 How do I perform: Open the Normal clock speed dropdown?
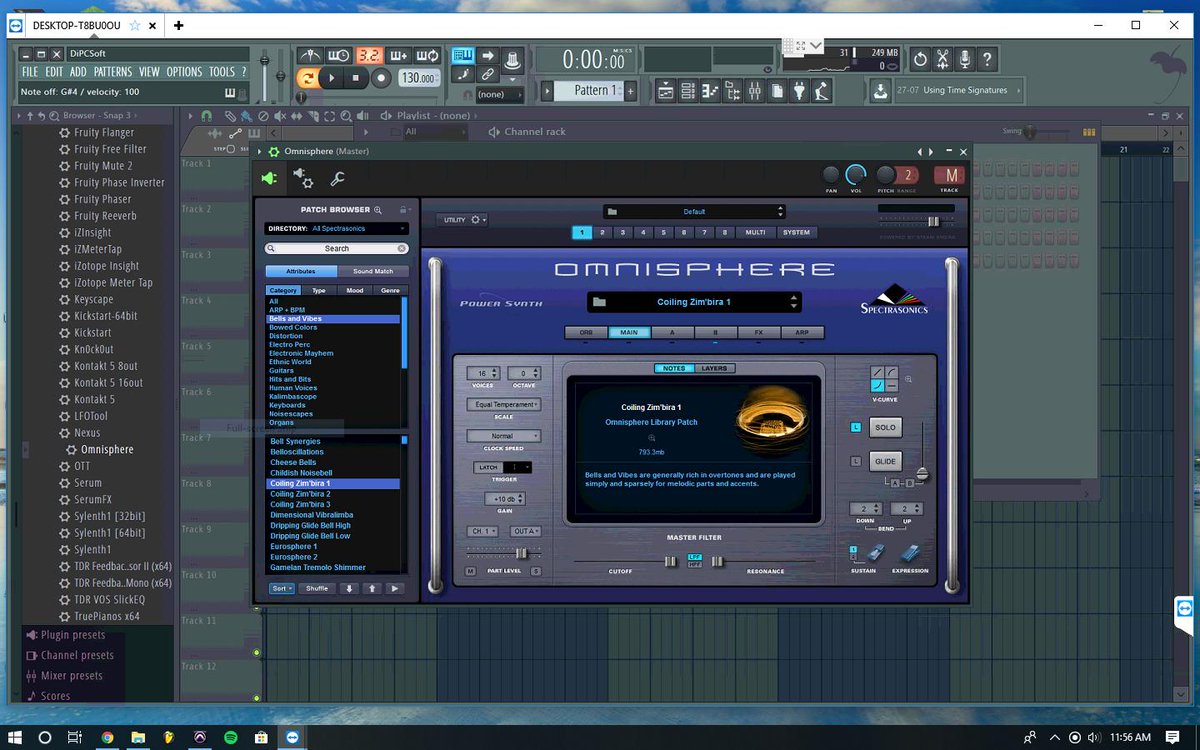coord(503,436)
